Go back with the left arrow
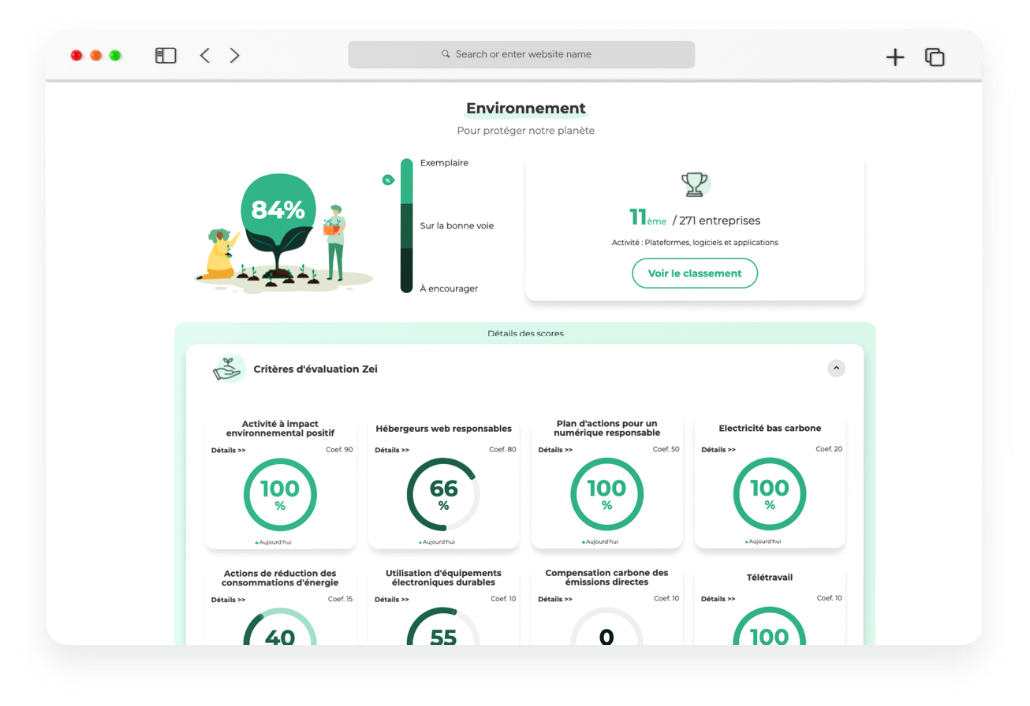 click(x=205, y=56)
